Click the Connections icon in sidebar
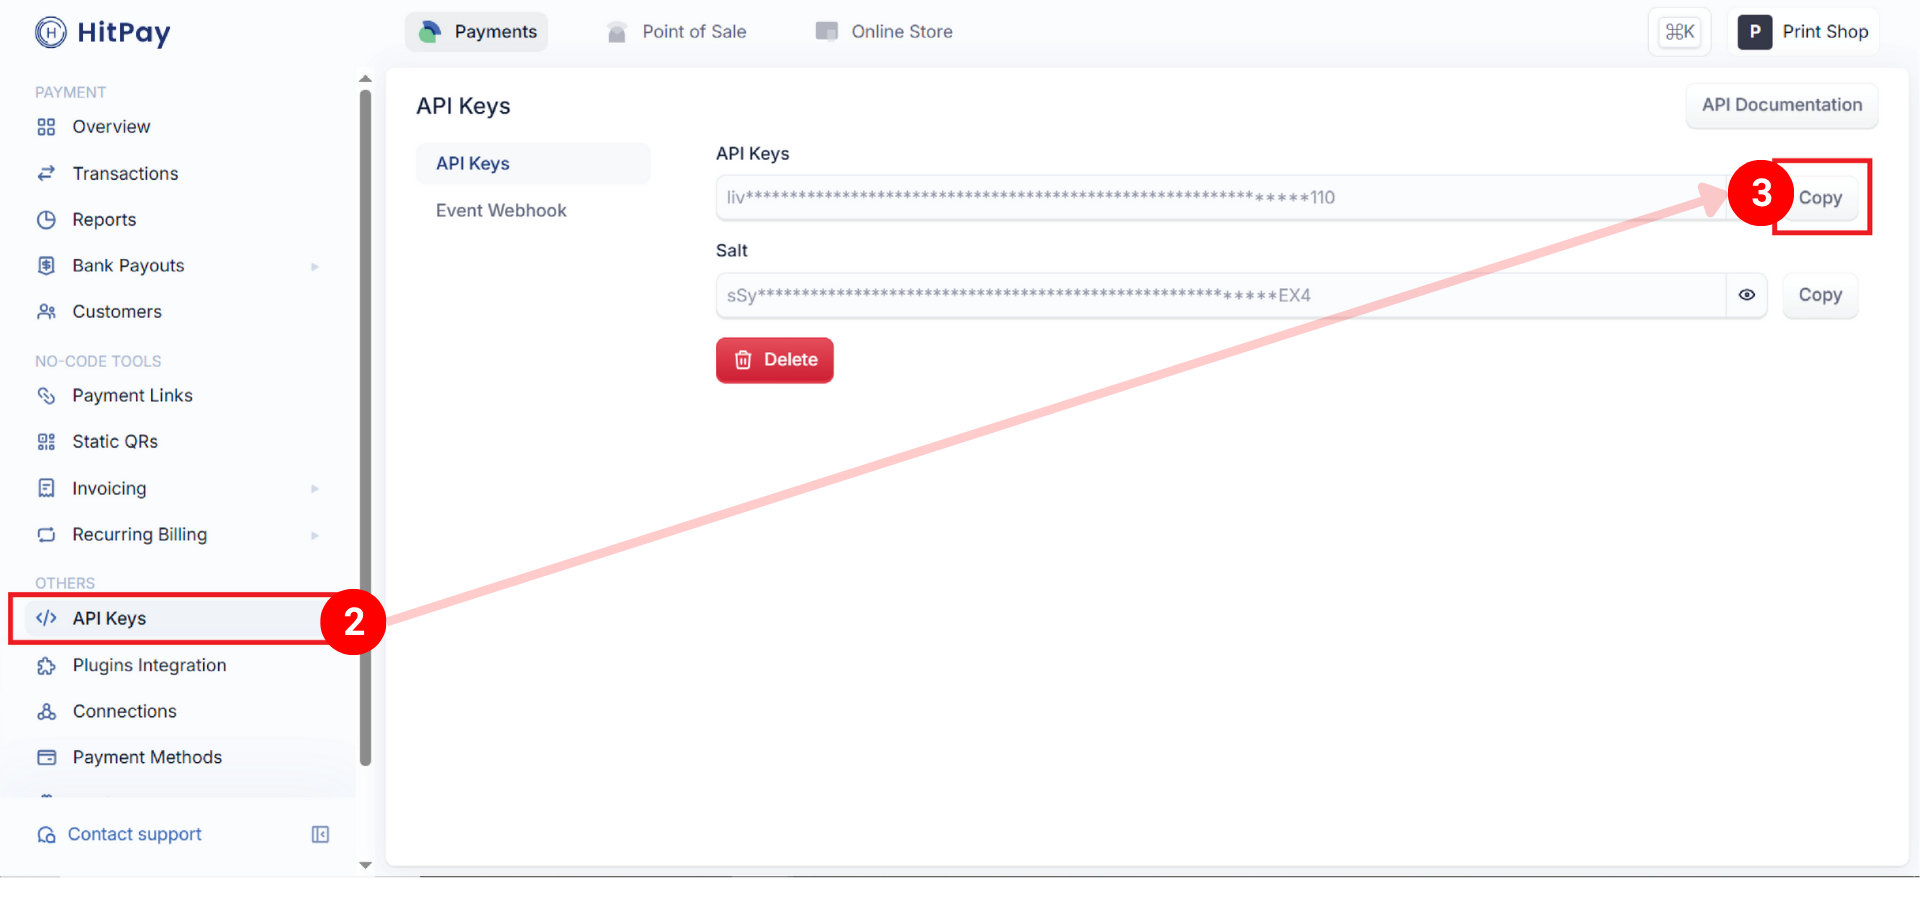1920x902 pixels. pos(46,712)
